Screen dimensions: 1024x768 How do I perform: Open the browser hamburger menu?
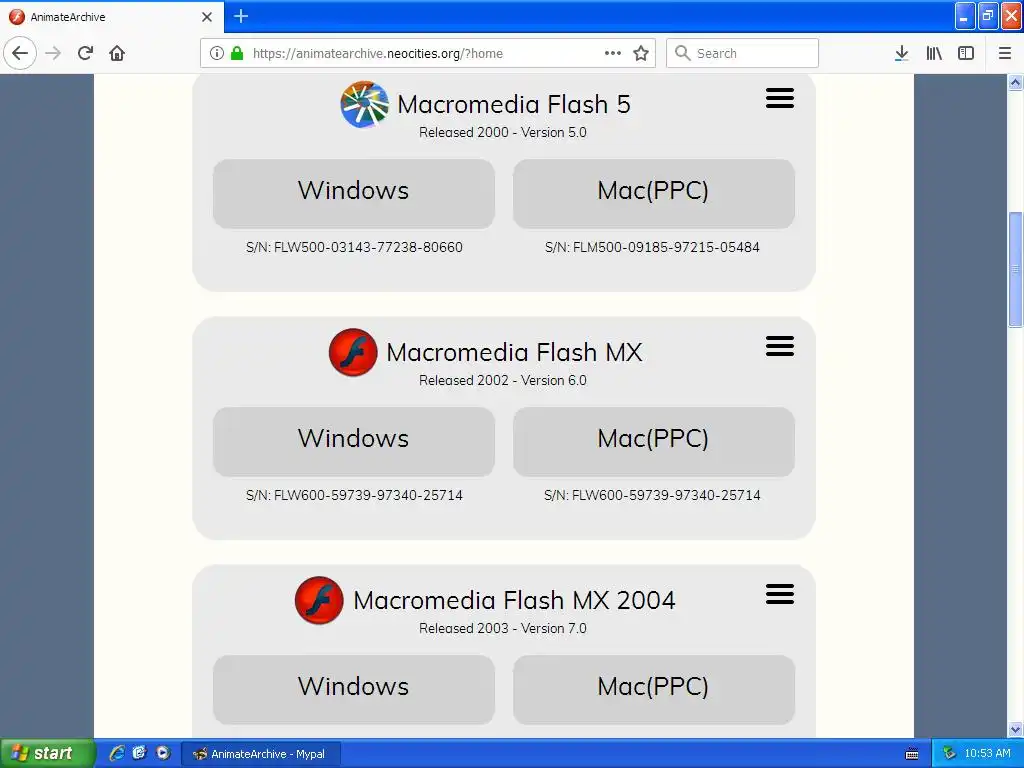click(x=1005, y=53)
